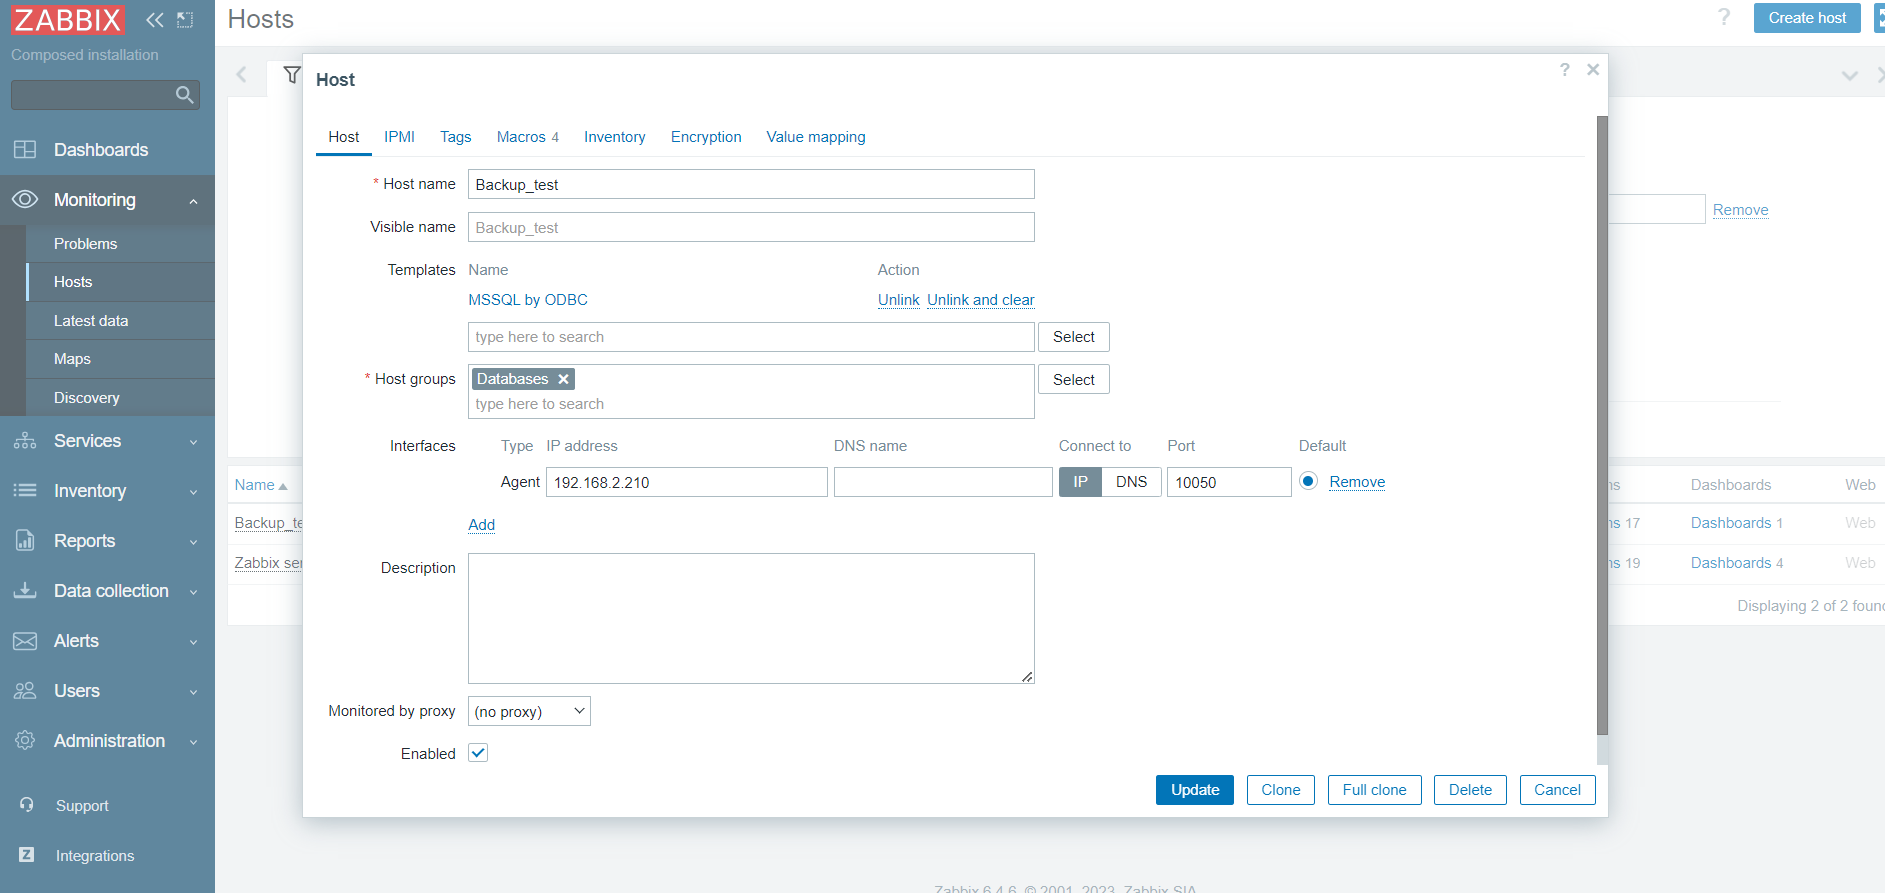Expand the Reports menu chevron
Image resolution: width=1885 pixels, height=893 pixels.
(193, 542)
